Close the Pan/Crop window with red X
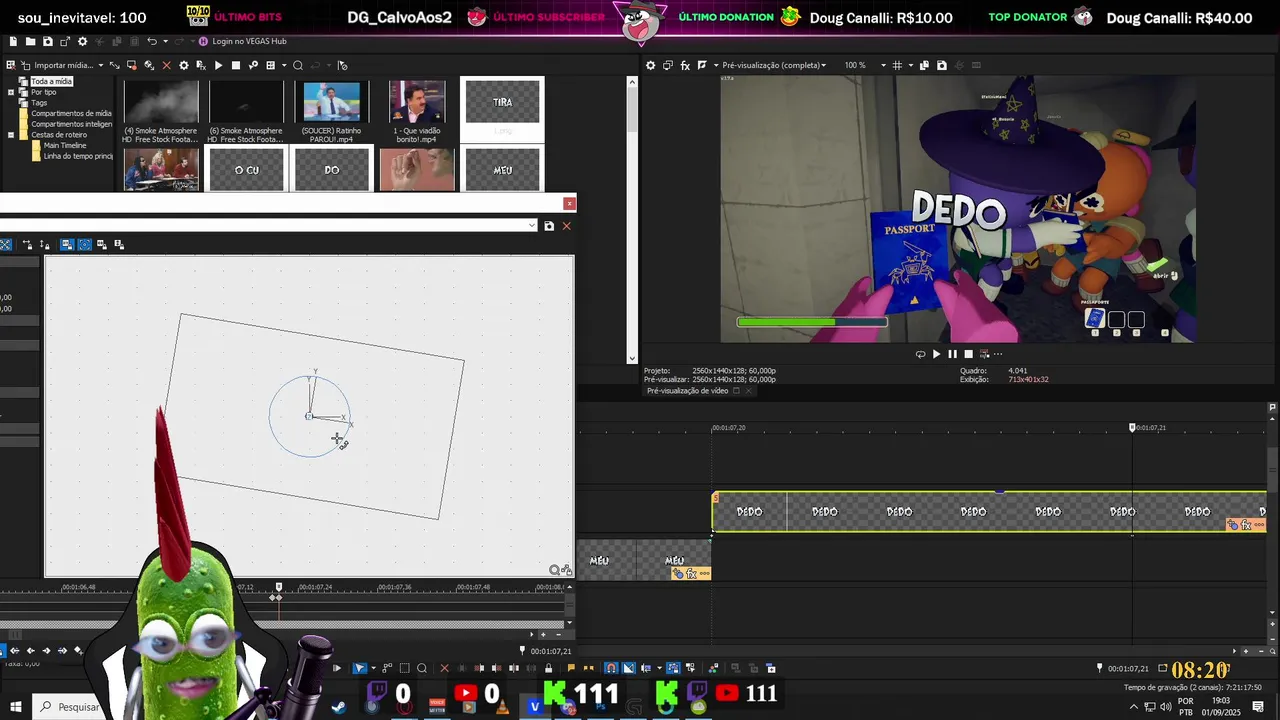The image size is (1280, 720). coord(569,203)
